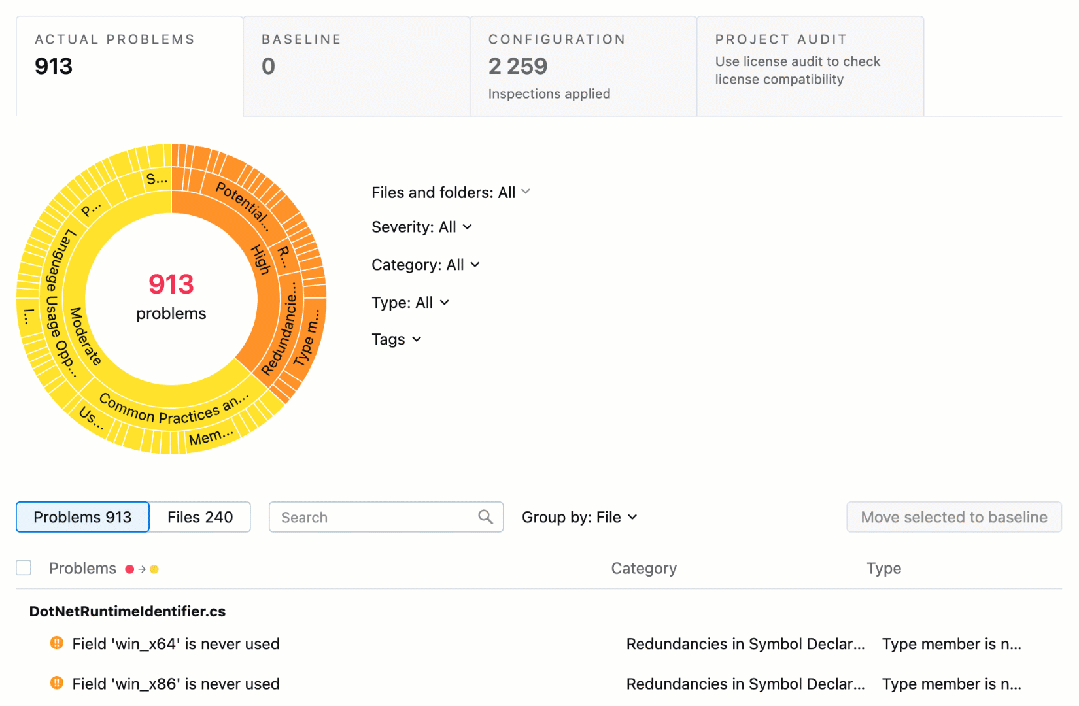
Task: Expand the Type filter dropdown
Action: click(x=410, y=303)
